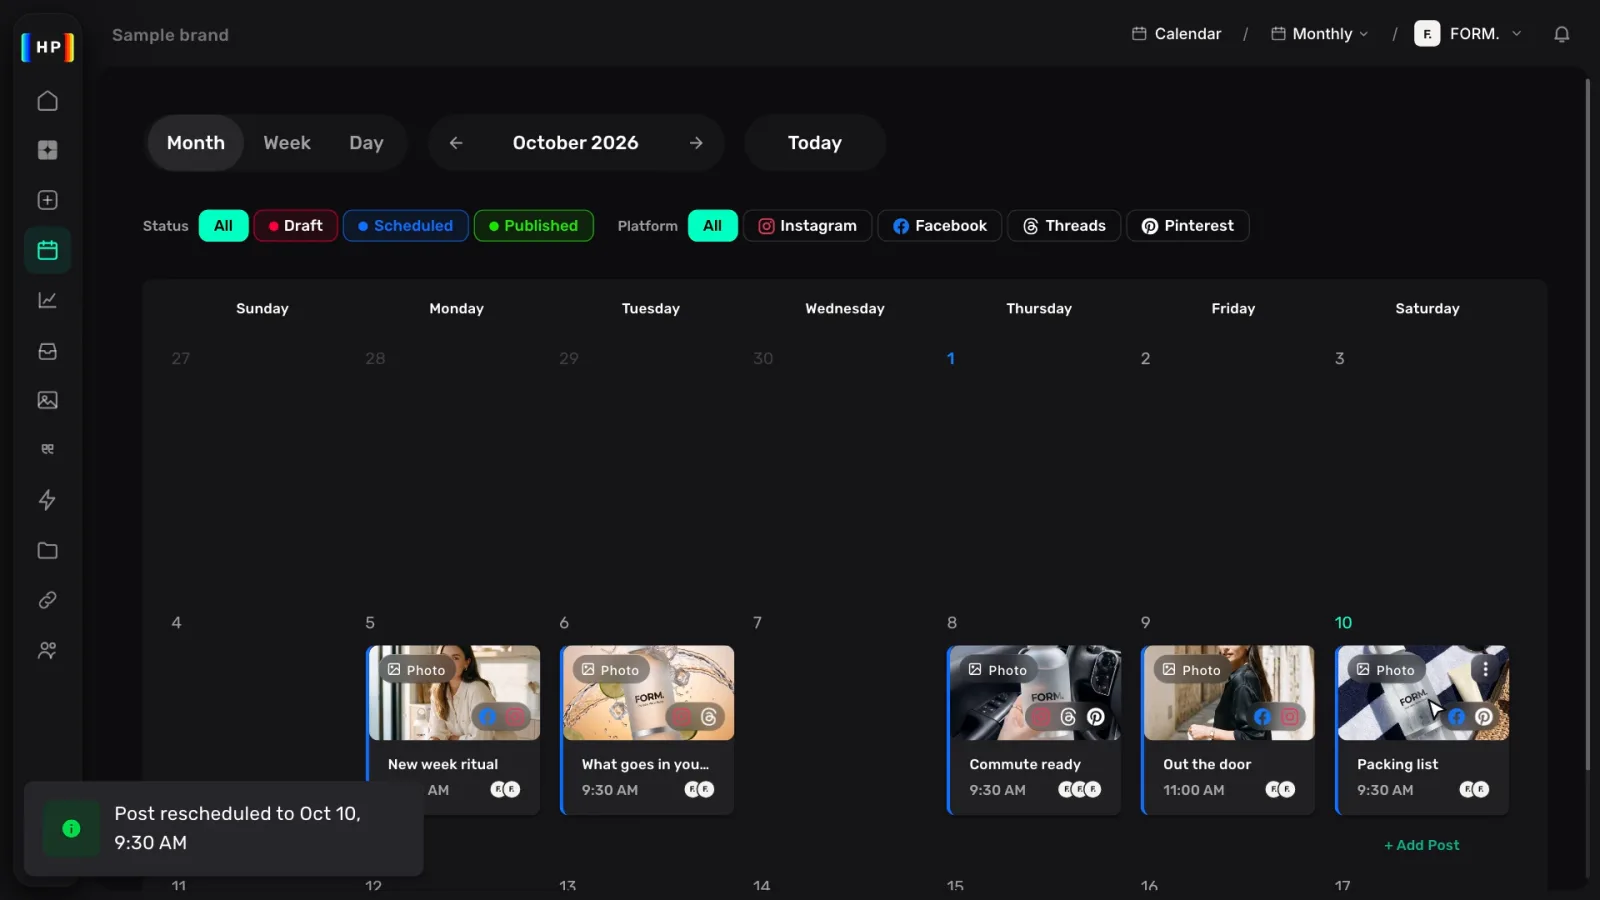The image size is (1600, 900).
Task: Click + Add Post on October 10
Action: (x=1421, y=845)
